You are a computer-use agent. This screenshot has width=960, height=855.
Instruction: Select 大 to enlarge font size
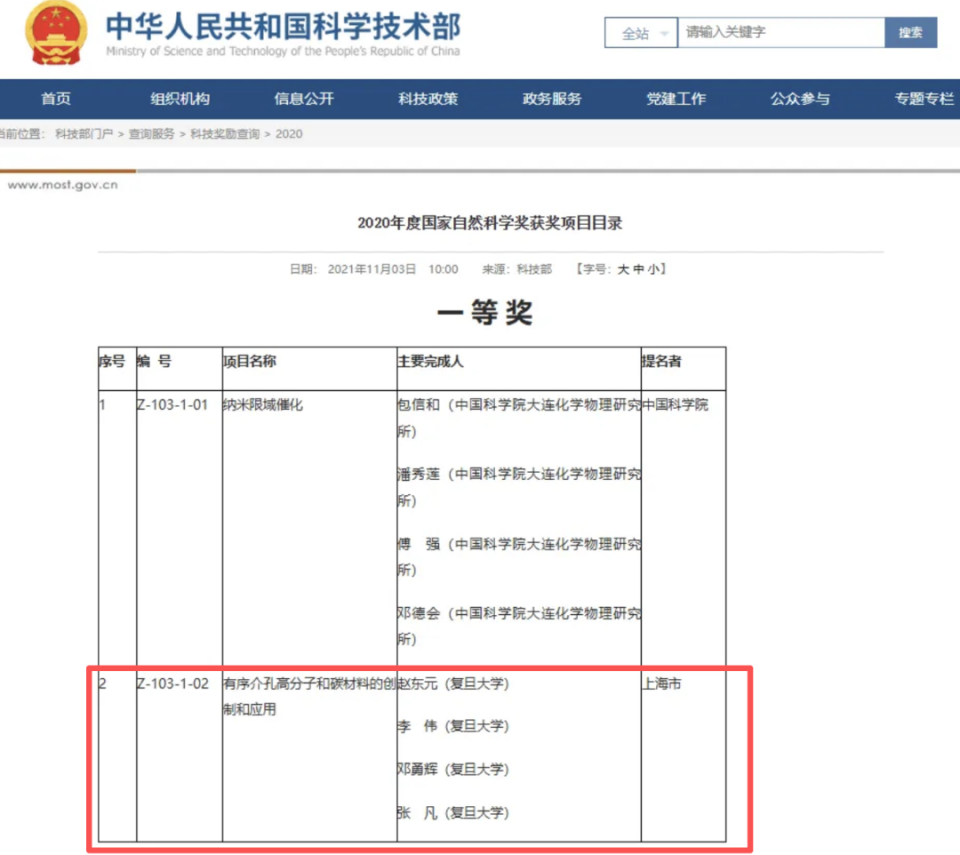(x=624, y=268)
